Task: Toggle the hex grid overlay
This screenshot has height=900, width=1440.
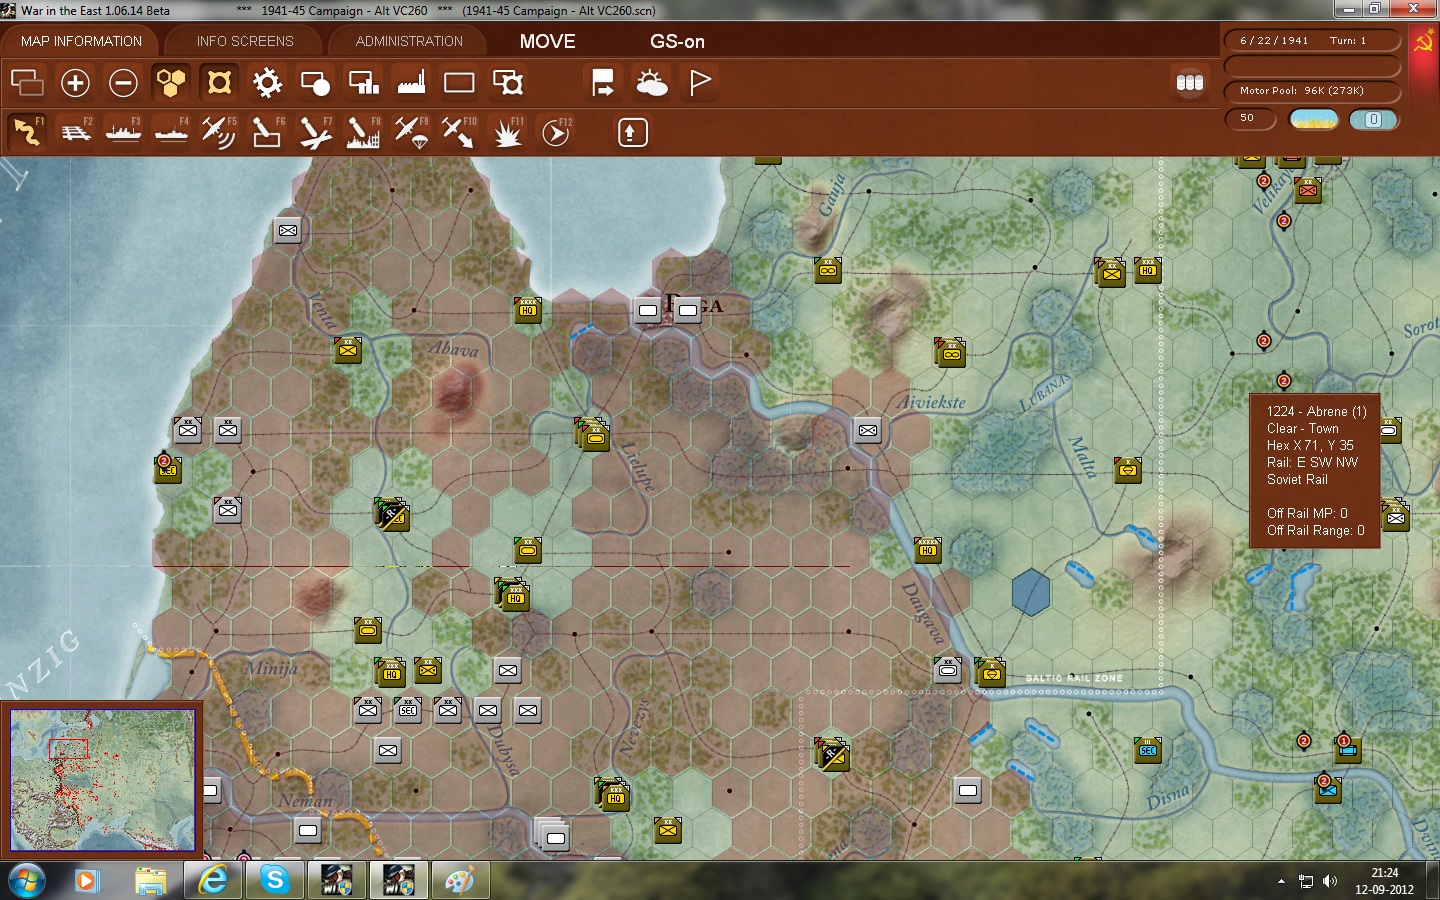Action: pyautogui.click(x=171, y=83)
